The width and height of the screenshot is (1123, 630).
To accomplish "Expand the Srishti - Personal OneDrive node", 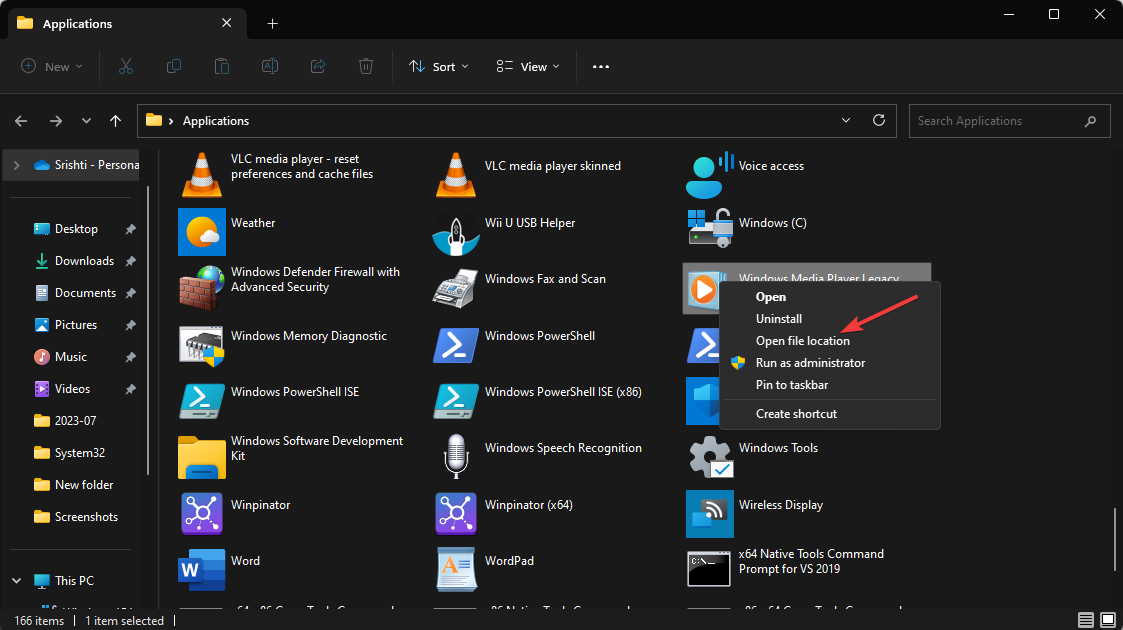I will tap(16, 165).
